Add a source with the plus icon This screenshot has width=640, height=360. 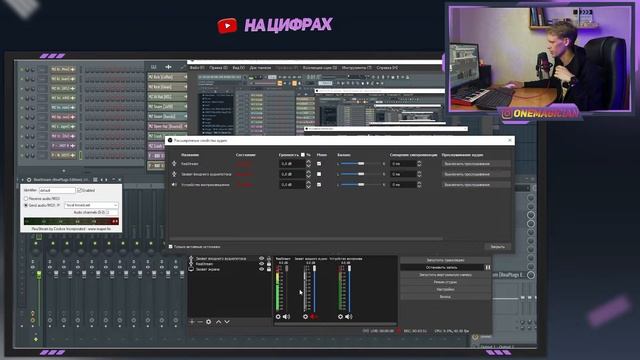click(x=192, y=322)
